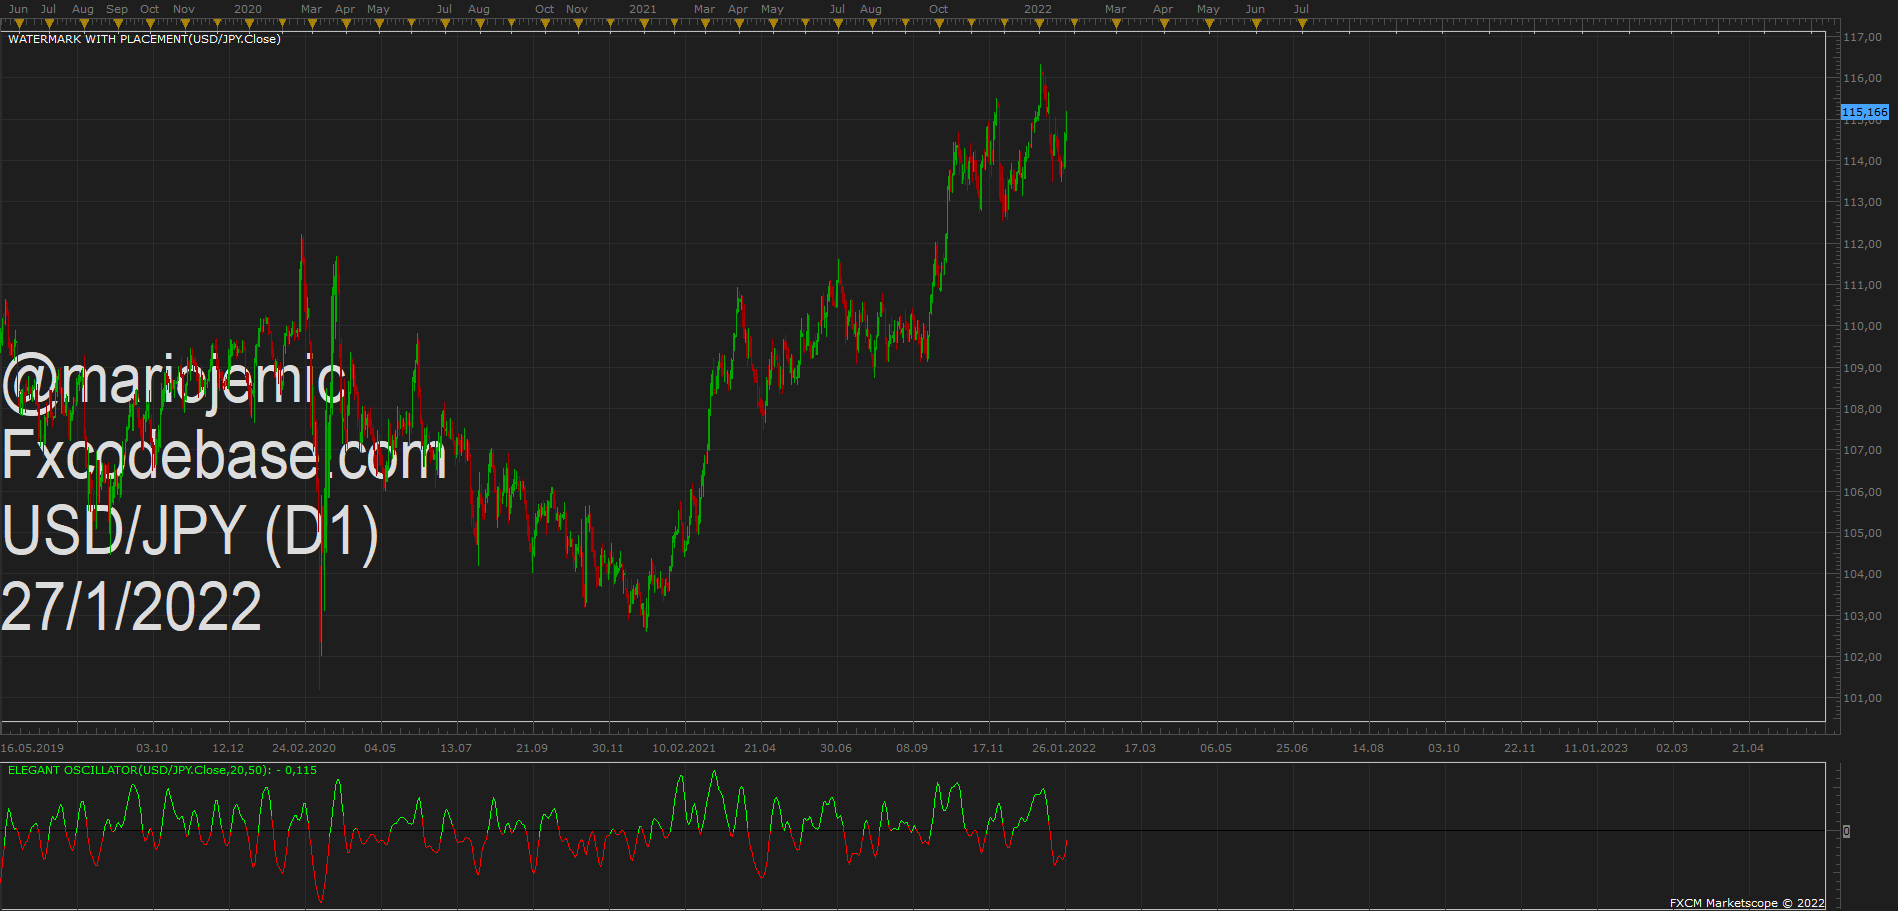Click the 108,00 price axis label
This screenshot has height=911, width=1898.
tap(1862, 409)
